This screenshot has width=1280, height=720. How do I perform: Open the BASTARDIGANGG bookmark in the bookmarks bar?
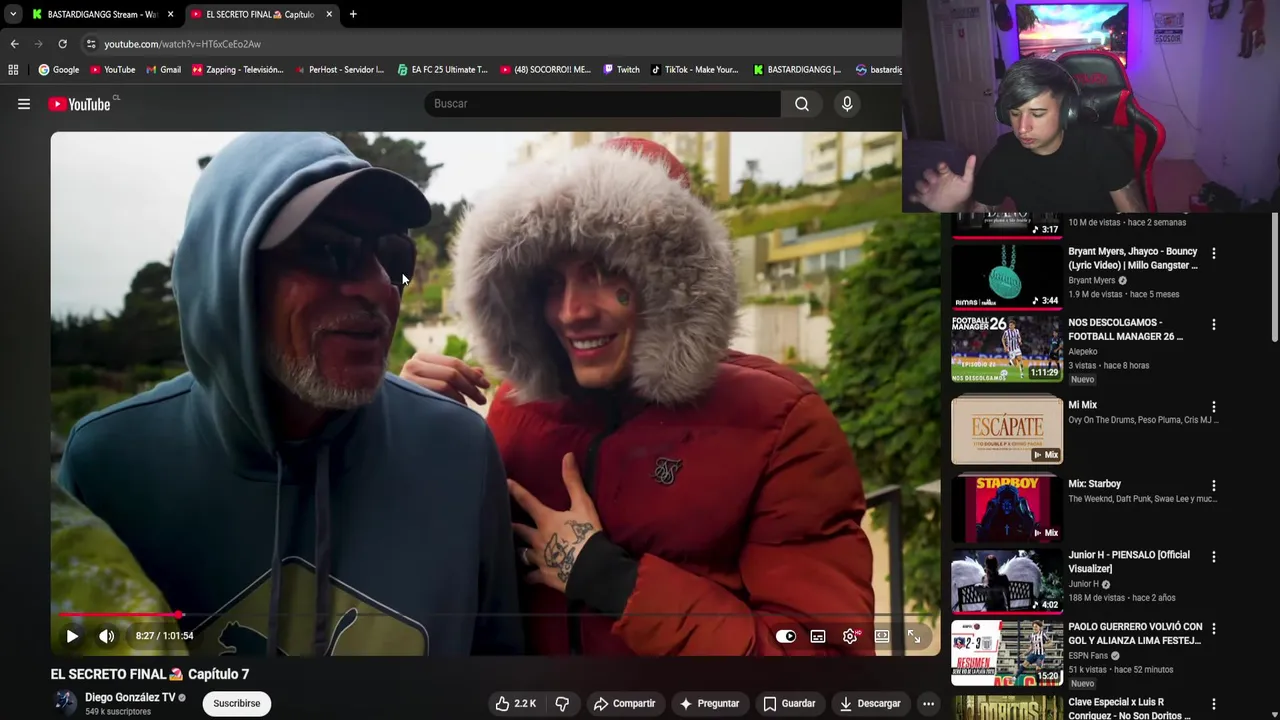point(797,70)
